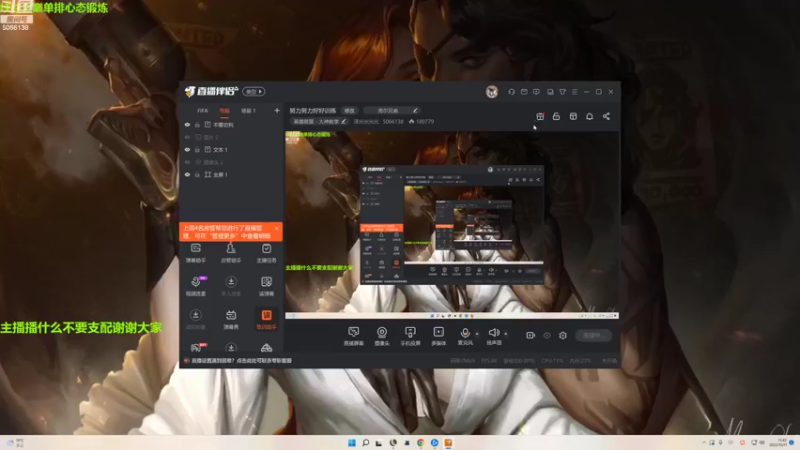Screen dimensions: 800x450
Task: Select the 文本 1 source row
Action: pyautogui.click(x=231, y=149)
